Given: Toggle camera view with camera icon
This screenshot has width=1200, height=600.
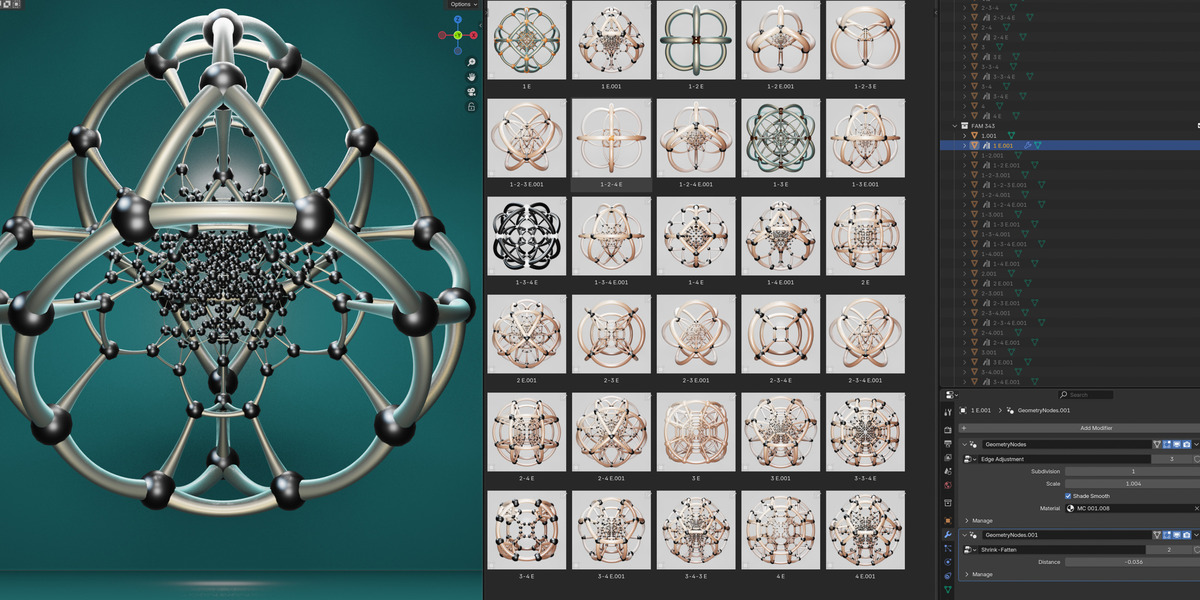Looking at the screenshot, I should pyautogui.click(x=471, y=92).
